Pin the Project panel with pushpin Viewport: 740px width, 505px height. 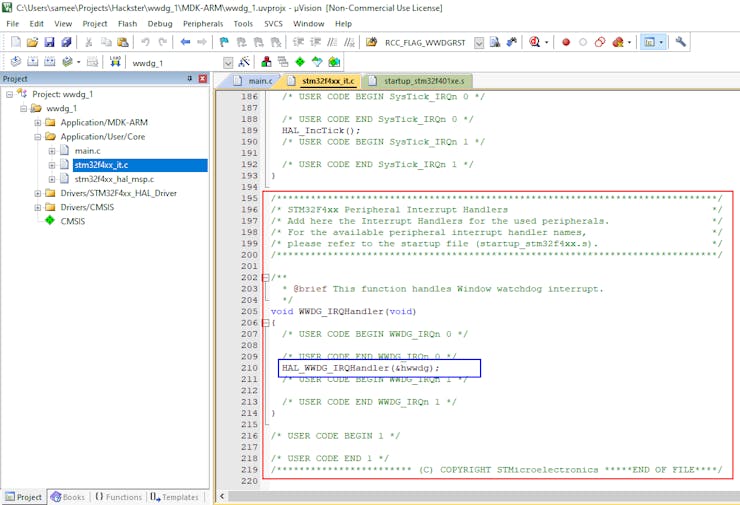(190, 79)
